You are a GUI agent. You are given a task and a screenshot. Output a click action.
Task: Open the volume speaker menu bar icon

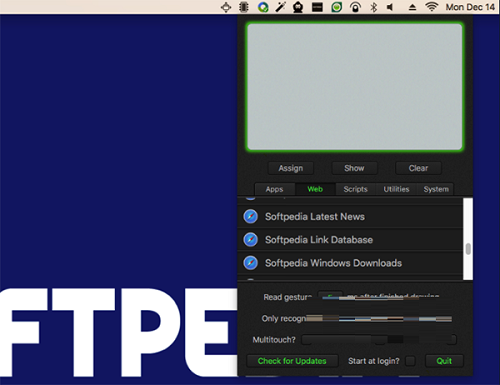coord(390,7)
